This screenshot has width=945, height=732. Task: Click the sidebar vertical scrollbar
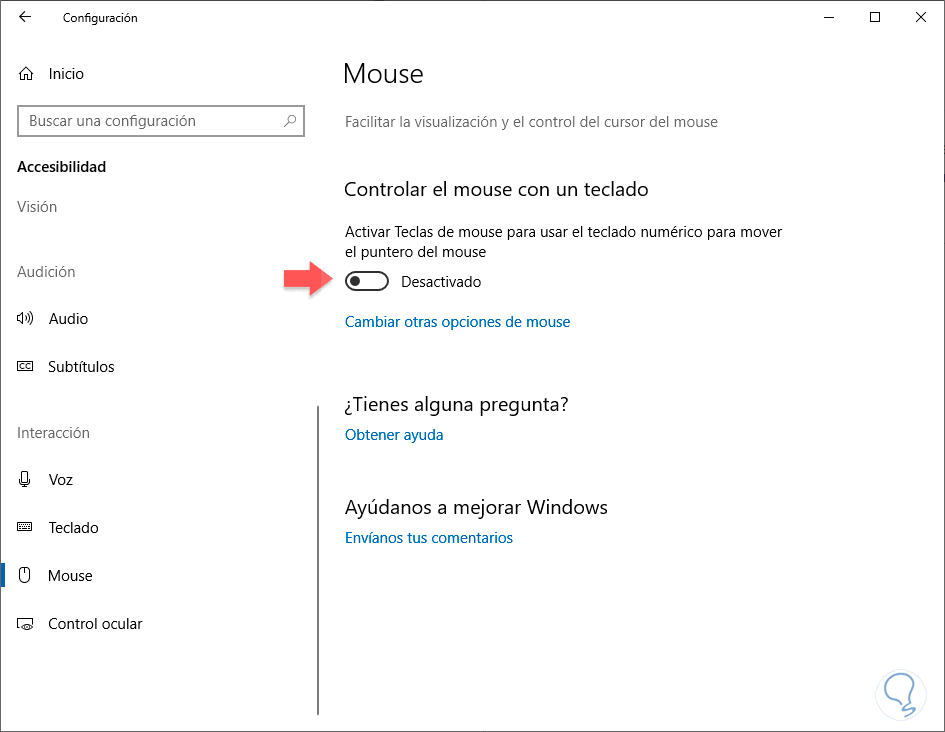click(317, 560)
